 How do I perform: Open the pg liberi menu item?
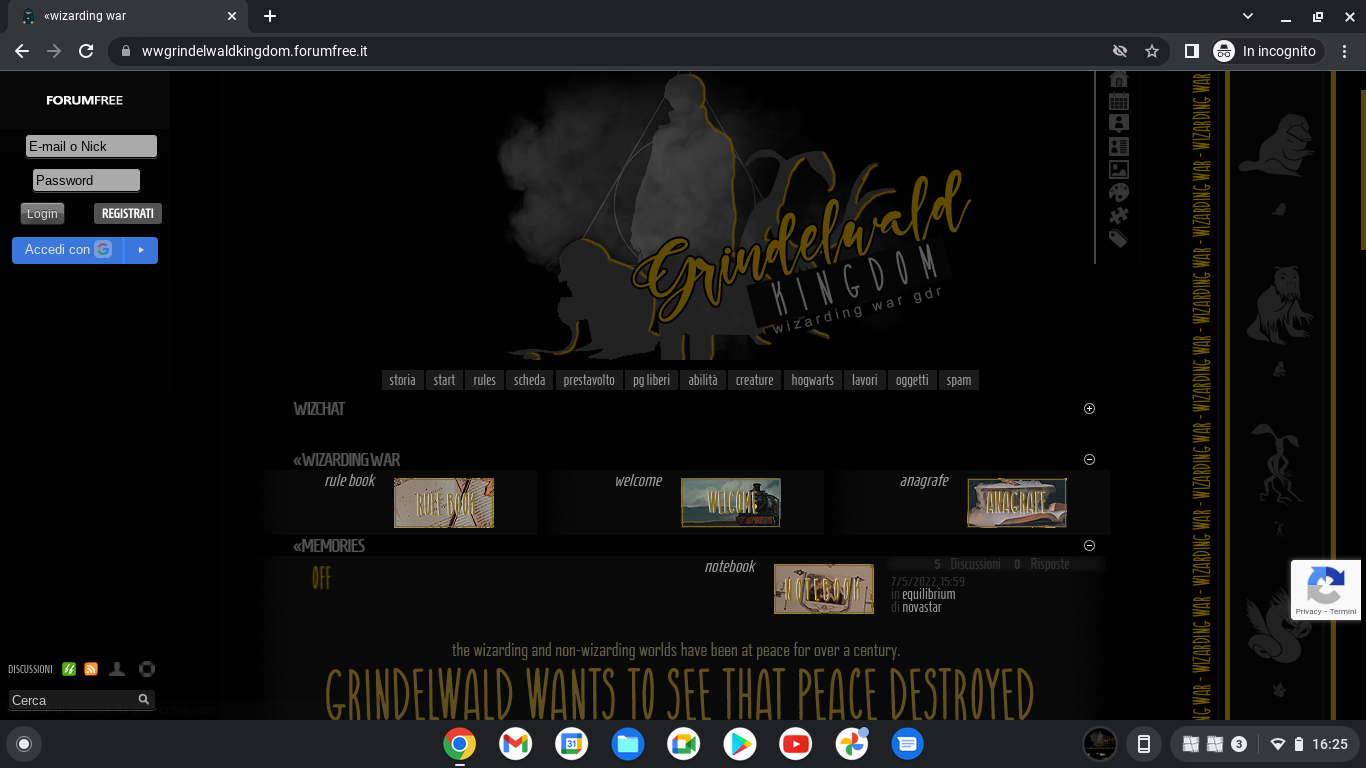click(651, 380)
